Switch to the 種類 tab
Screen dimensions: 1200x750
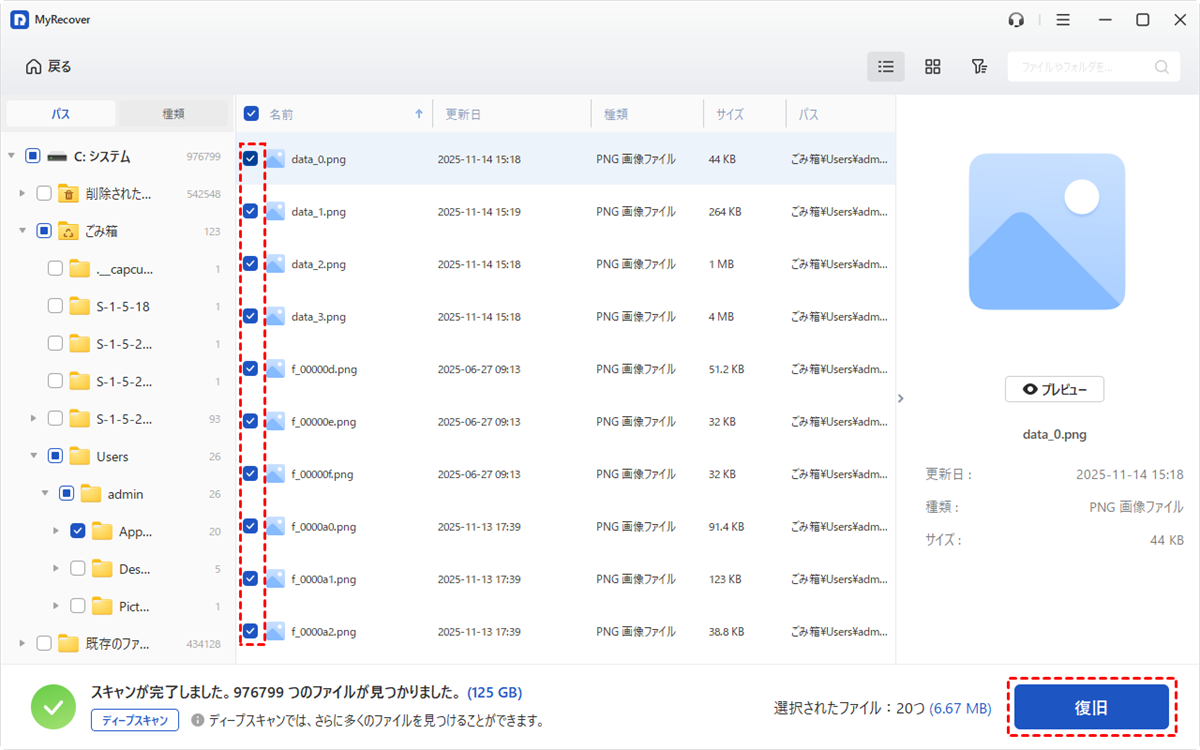(173, 114)
